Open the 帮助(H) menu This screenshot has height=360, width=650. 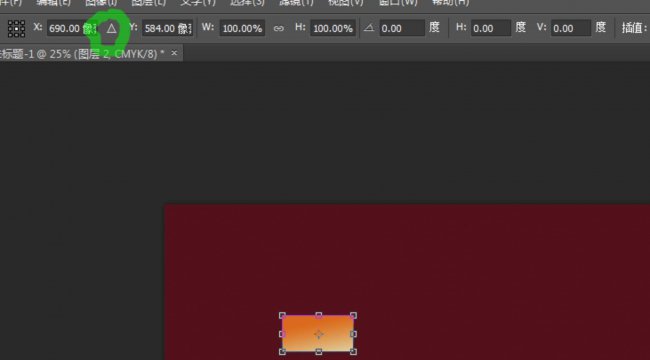(x=450, y=2)
